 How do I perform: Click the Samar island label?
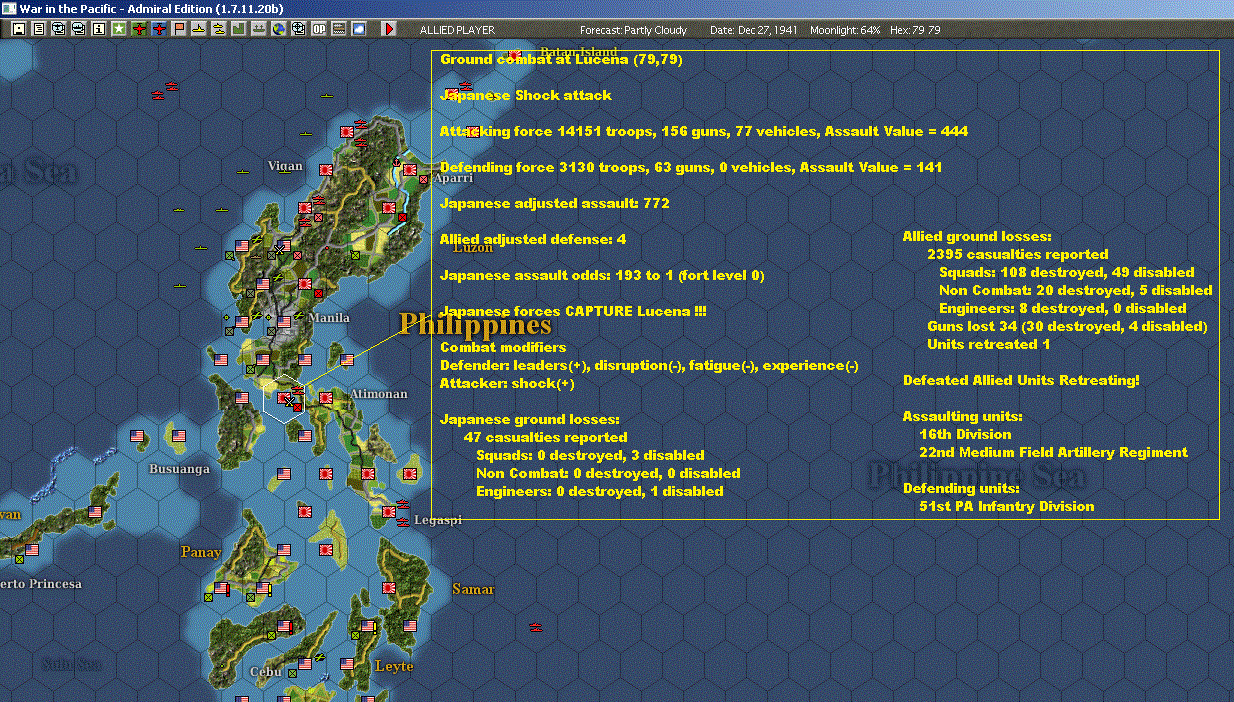(x=473, y=589)
